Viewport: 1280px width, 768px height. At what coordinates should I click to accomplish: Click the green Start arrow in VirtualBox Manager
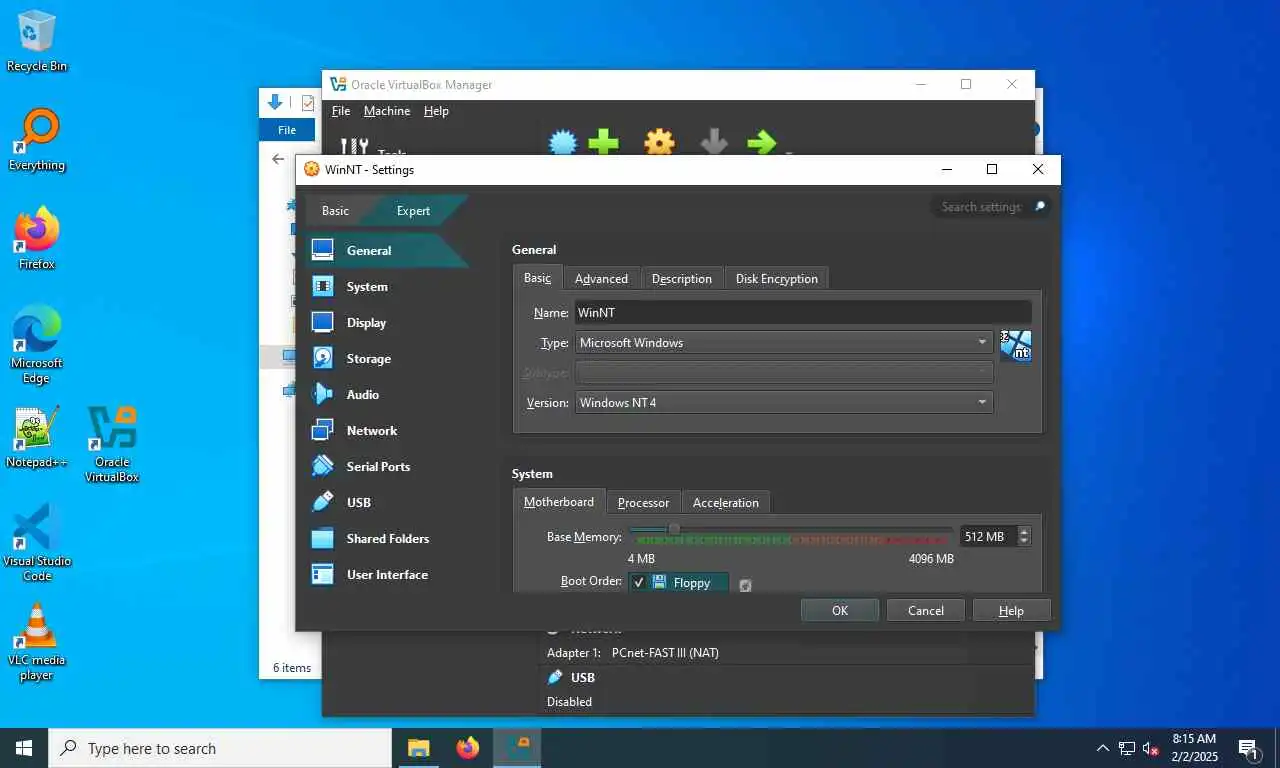pos(761,142)
